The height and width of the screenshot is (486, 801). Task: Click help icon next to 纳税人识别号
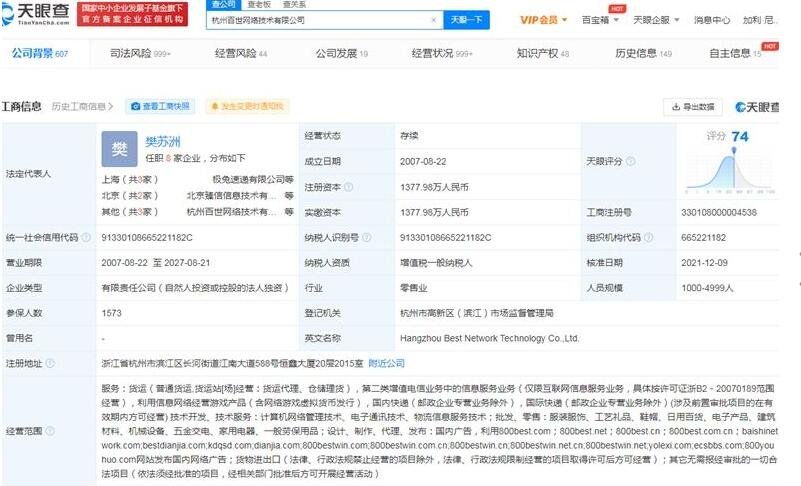coord(366,237)
